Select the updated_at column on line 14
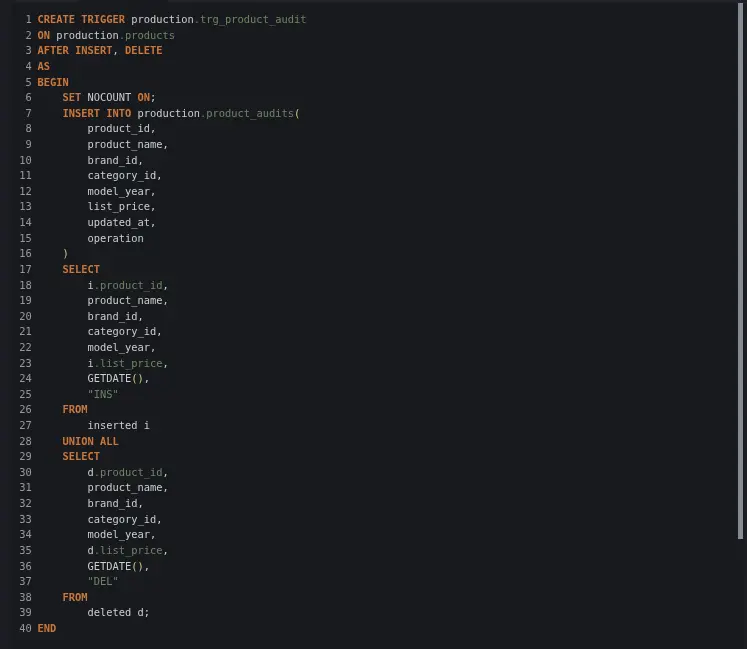The width and height of the screenshot is (747, 649). click(121, 223)
